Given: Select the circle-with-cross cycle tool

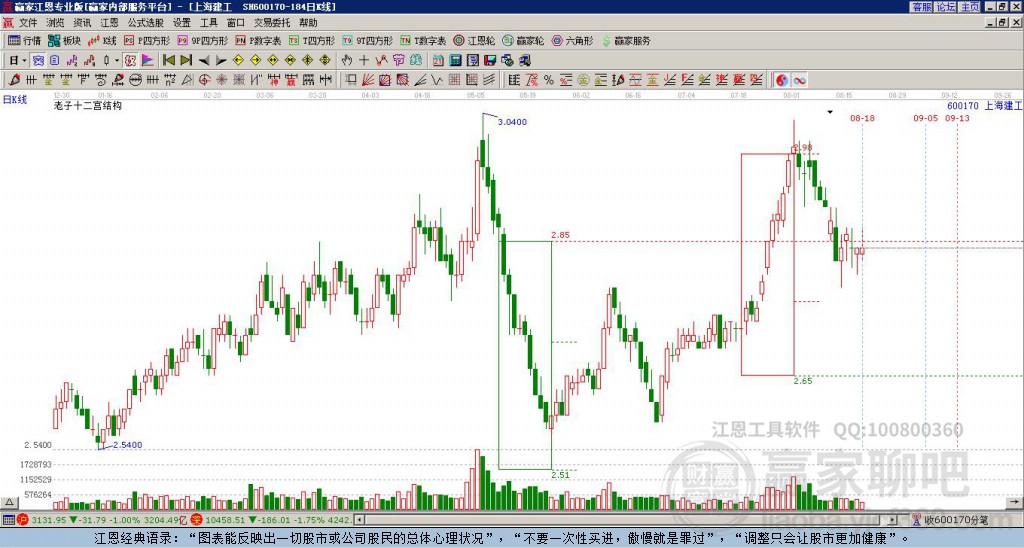Looking at the screenshot, I should coord(204,80).
